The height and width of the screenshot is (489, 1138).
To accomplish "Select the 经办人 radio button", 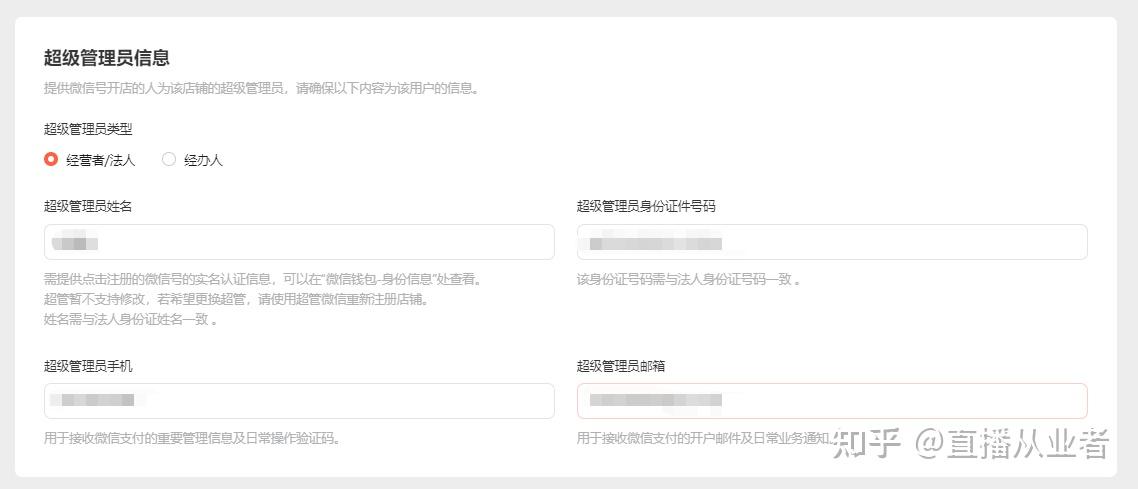I will click(x=169, y=159).
